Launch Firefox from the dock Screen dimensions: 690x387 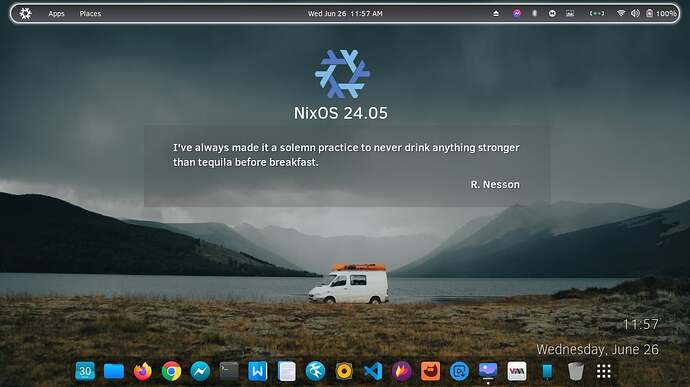click(x=143, y=371)
